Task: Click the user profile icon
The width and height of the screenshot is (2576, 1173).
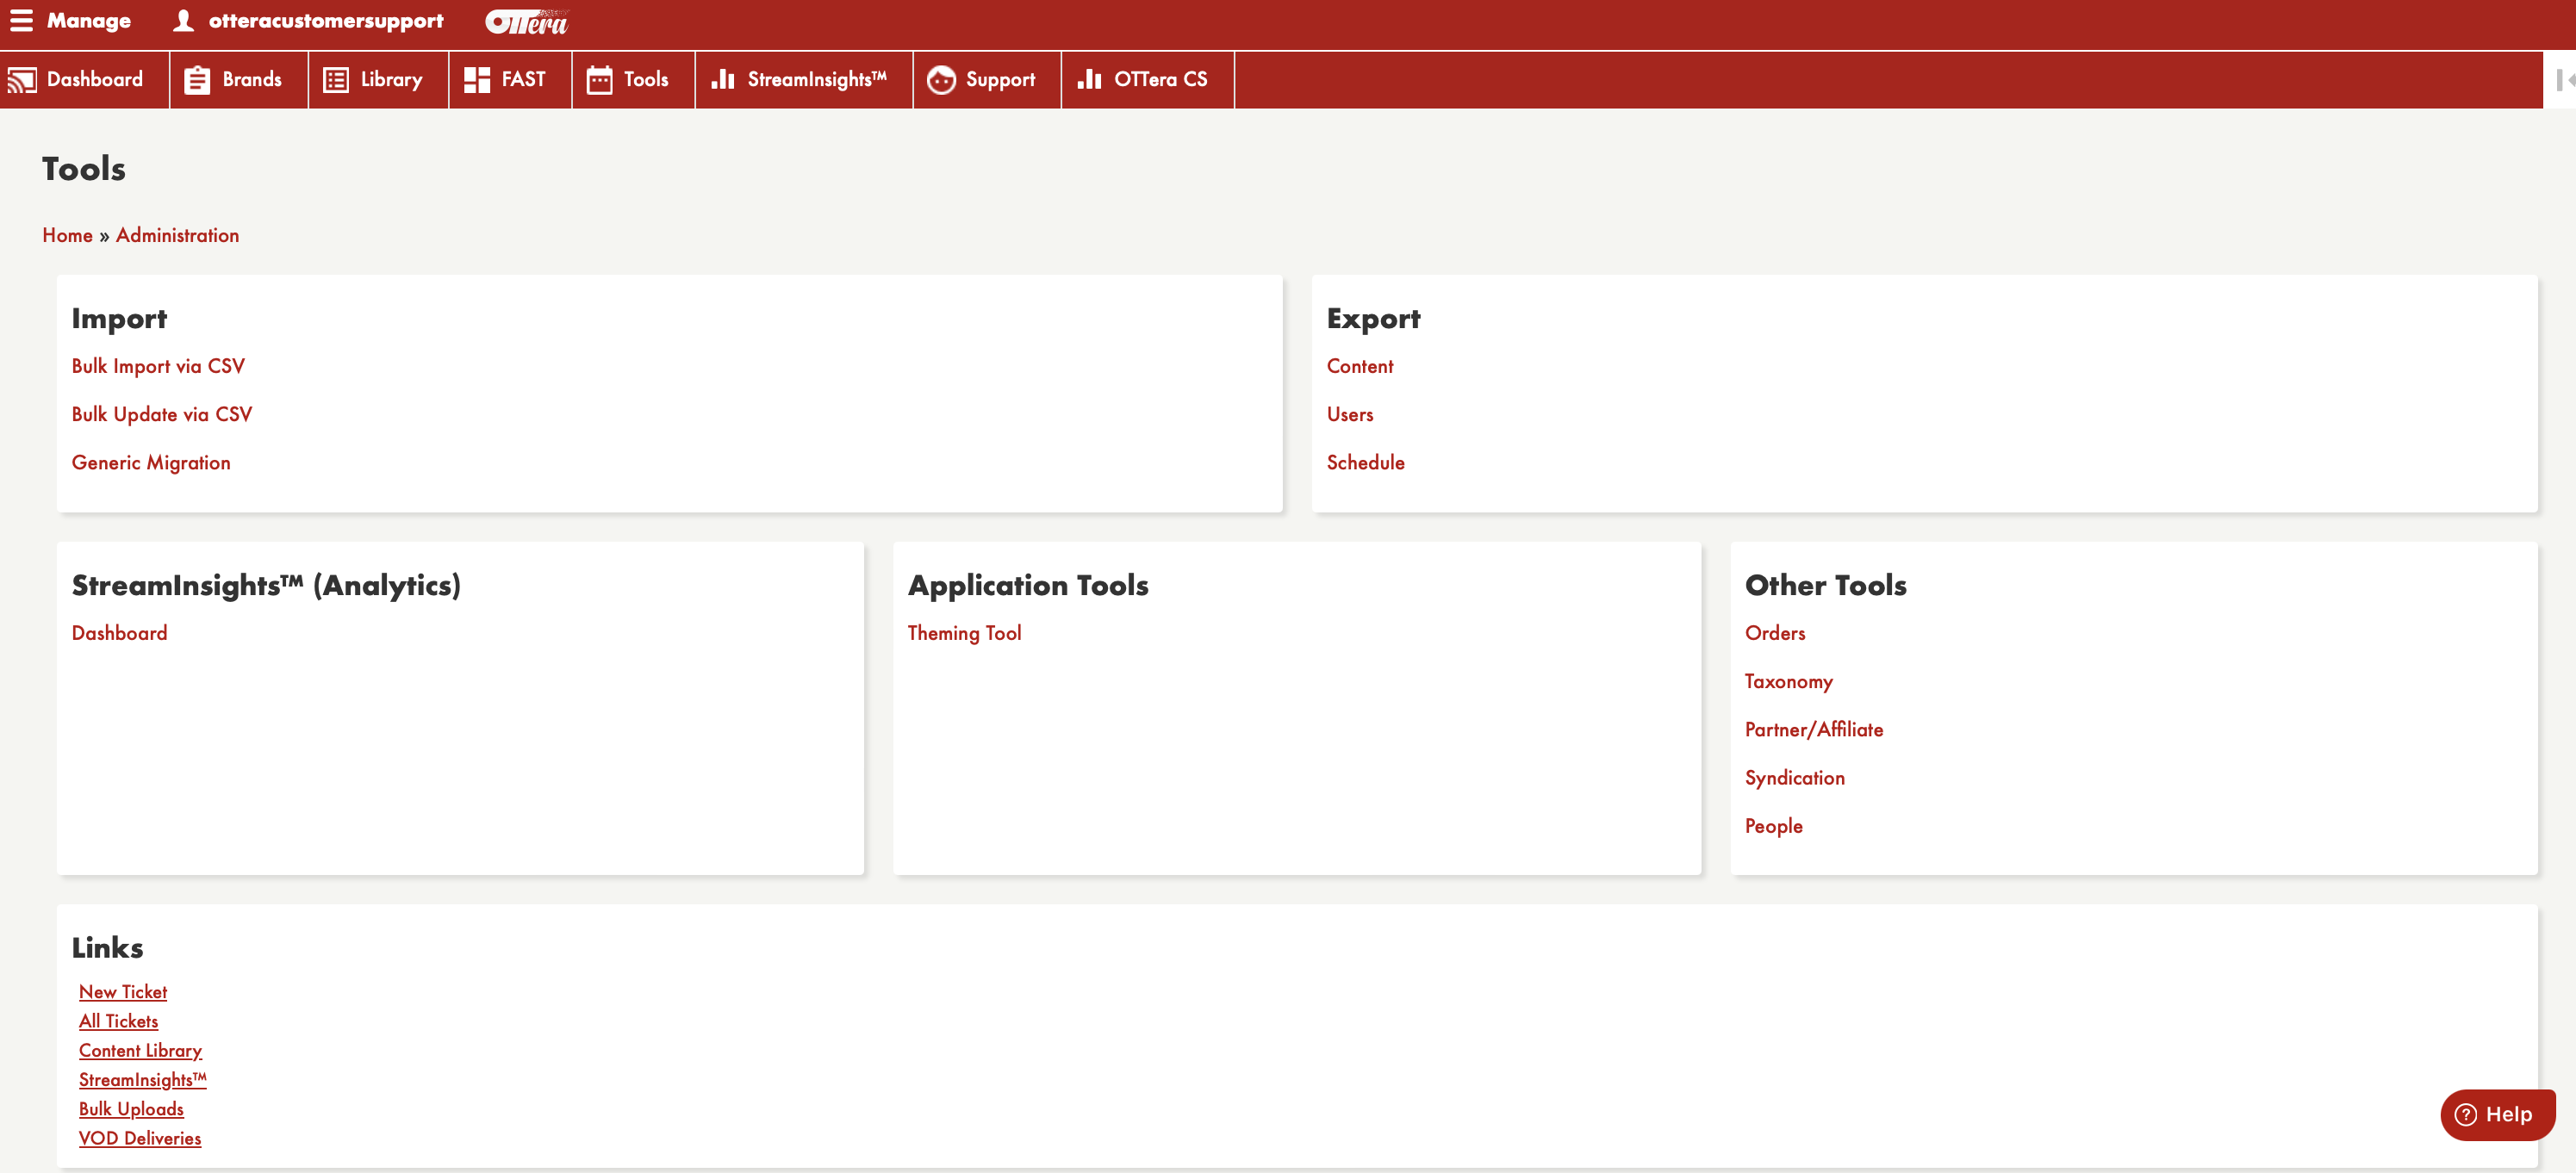Action: tap(183, 21)
